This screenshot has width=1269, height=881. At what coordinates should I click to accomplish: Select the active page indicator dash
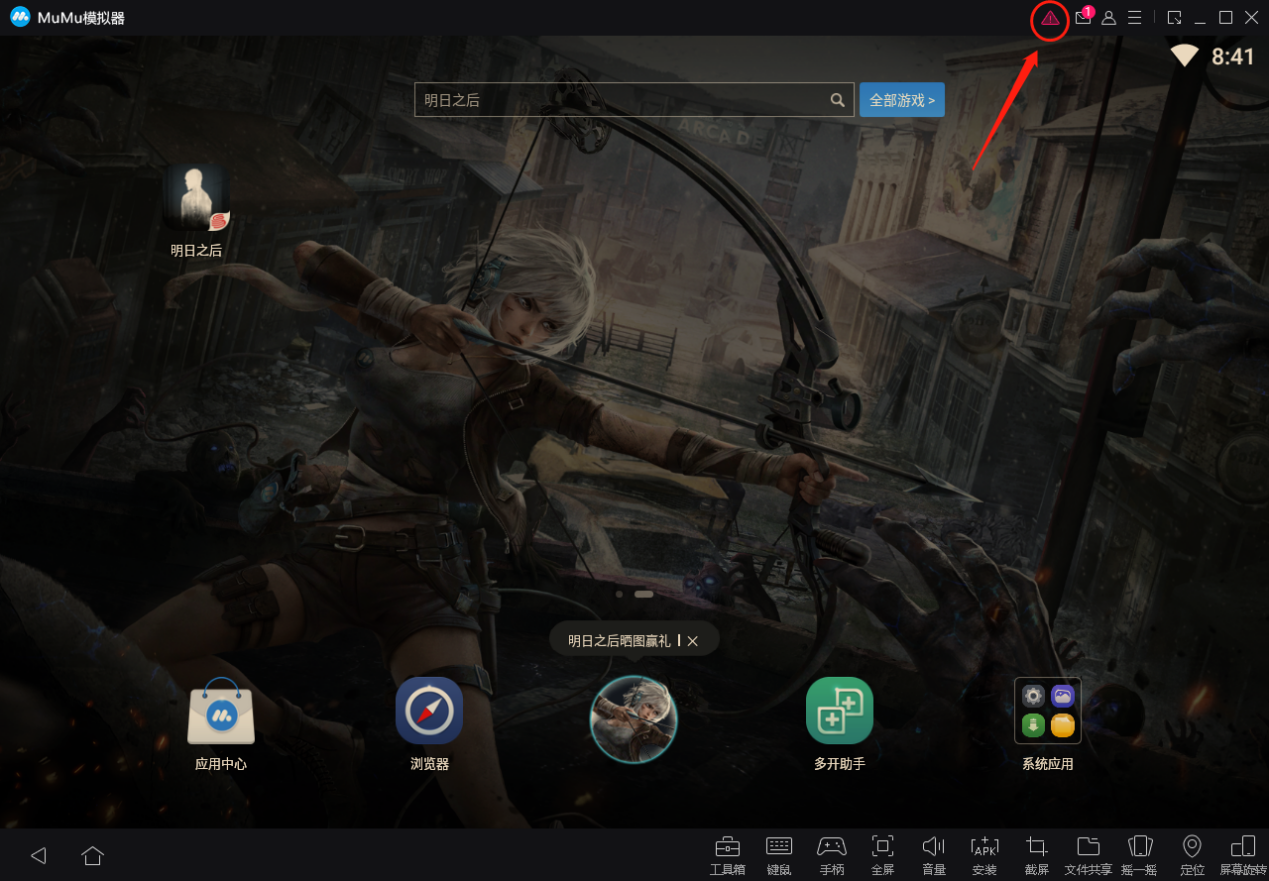(x=644, y=594)
